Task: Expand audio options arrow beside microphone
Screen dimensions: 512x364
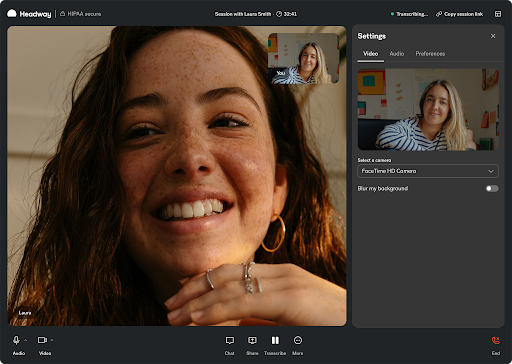Action: (x=26, y=340)
